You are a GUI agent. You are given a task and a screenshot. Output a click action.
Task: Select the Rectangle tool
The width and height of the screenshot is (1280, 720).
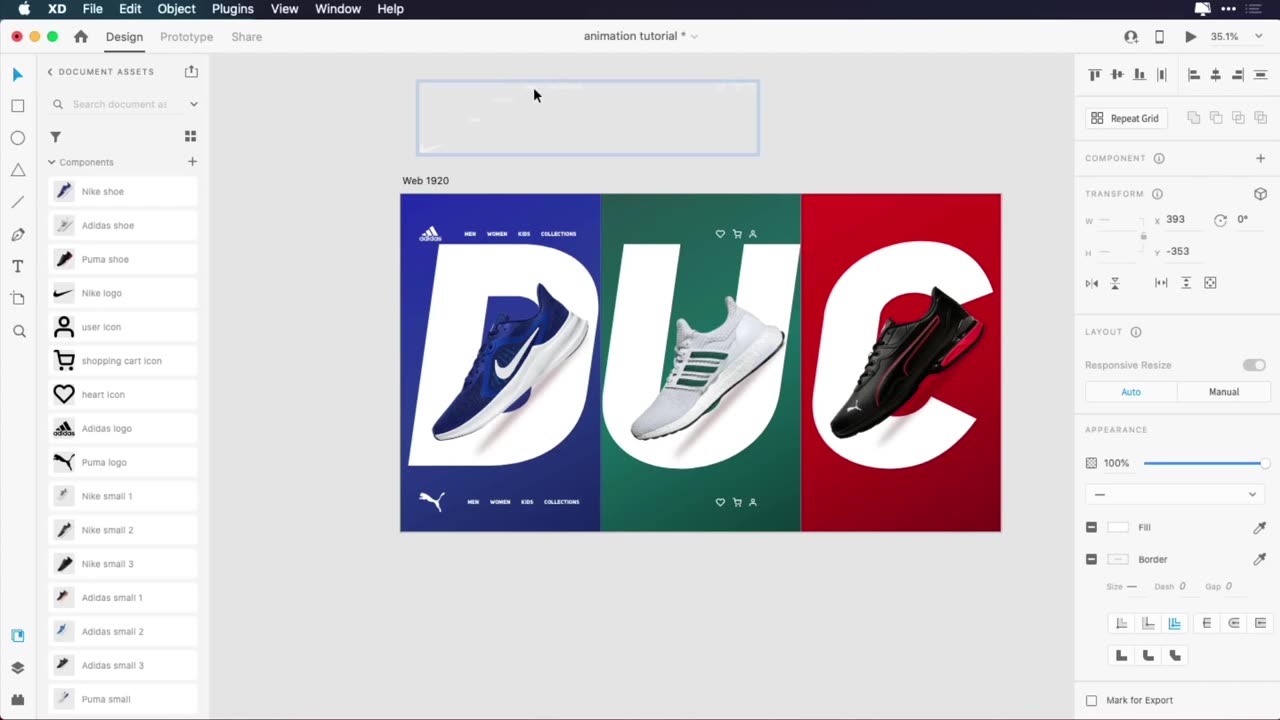17,106
